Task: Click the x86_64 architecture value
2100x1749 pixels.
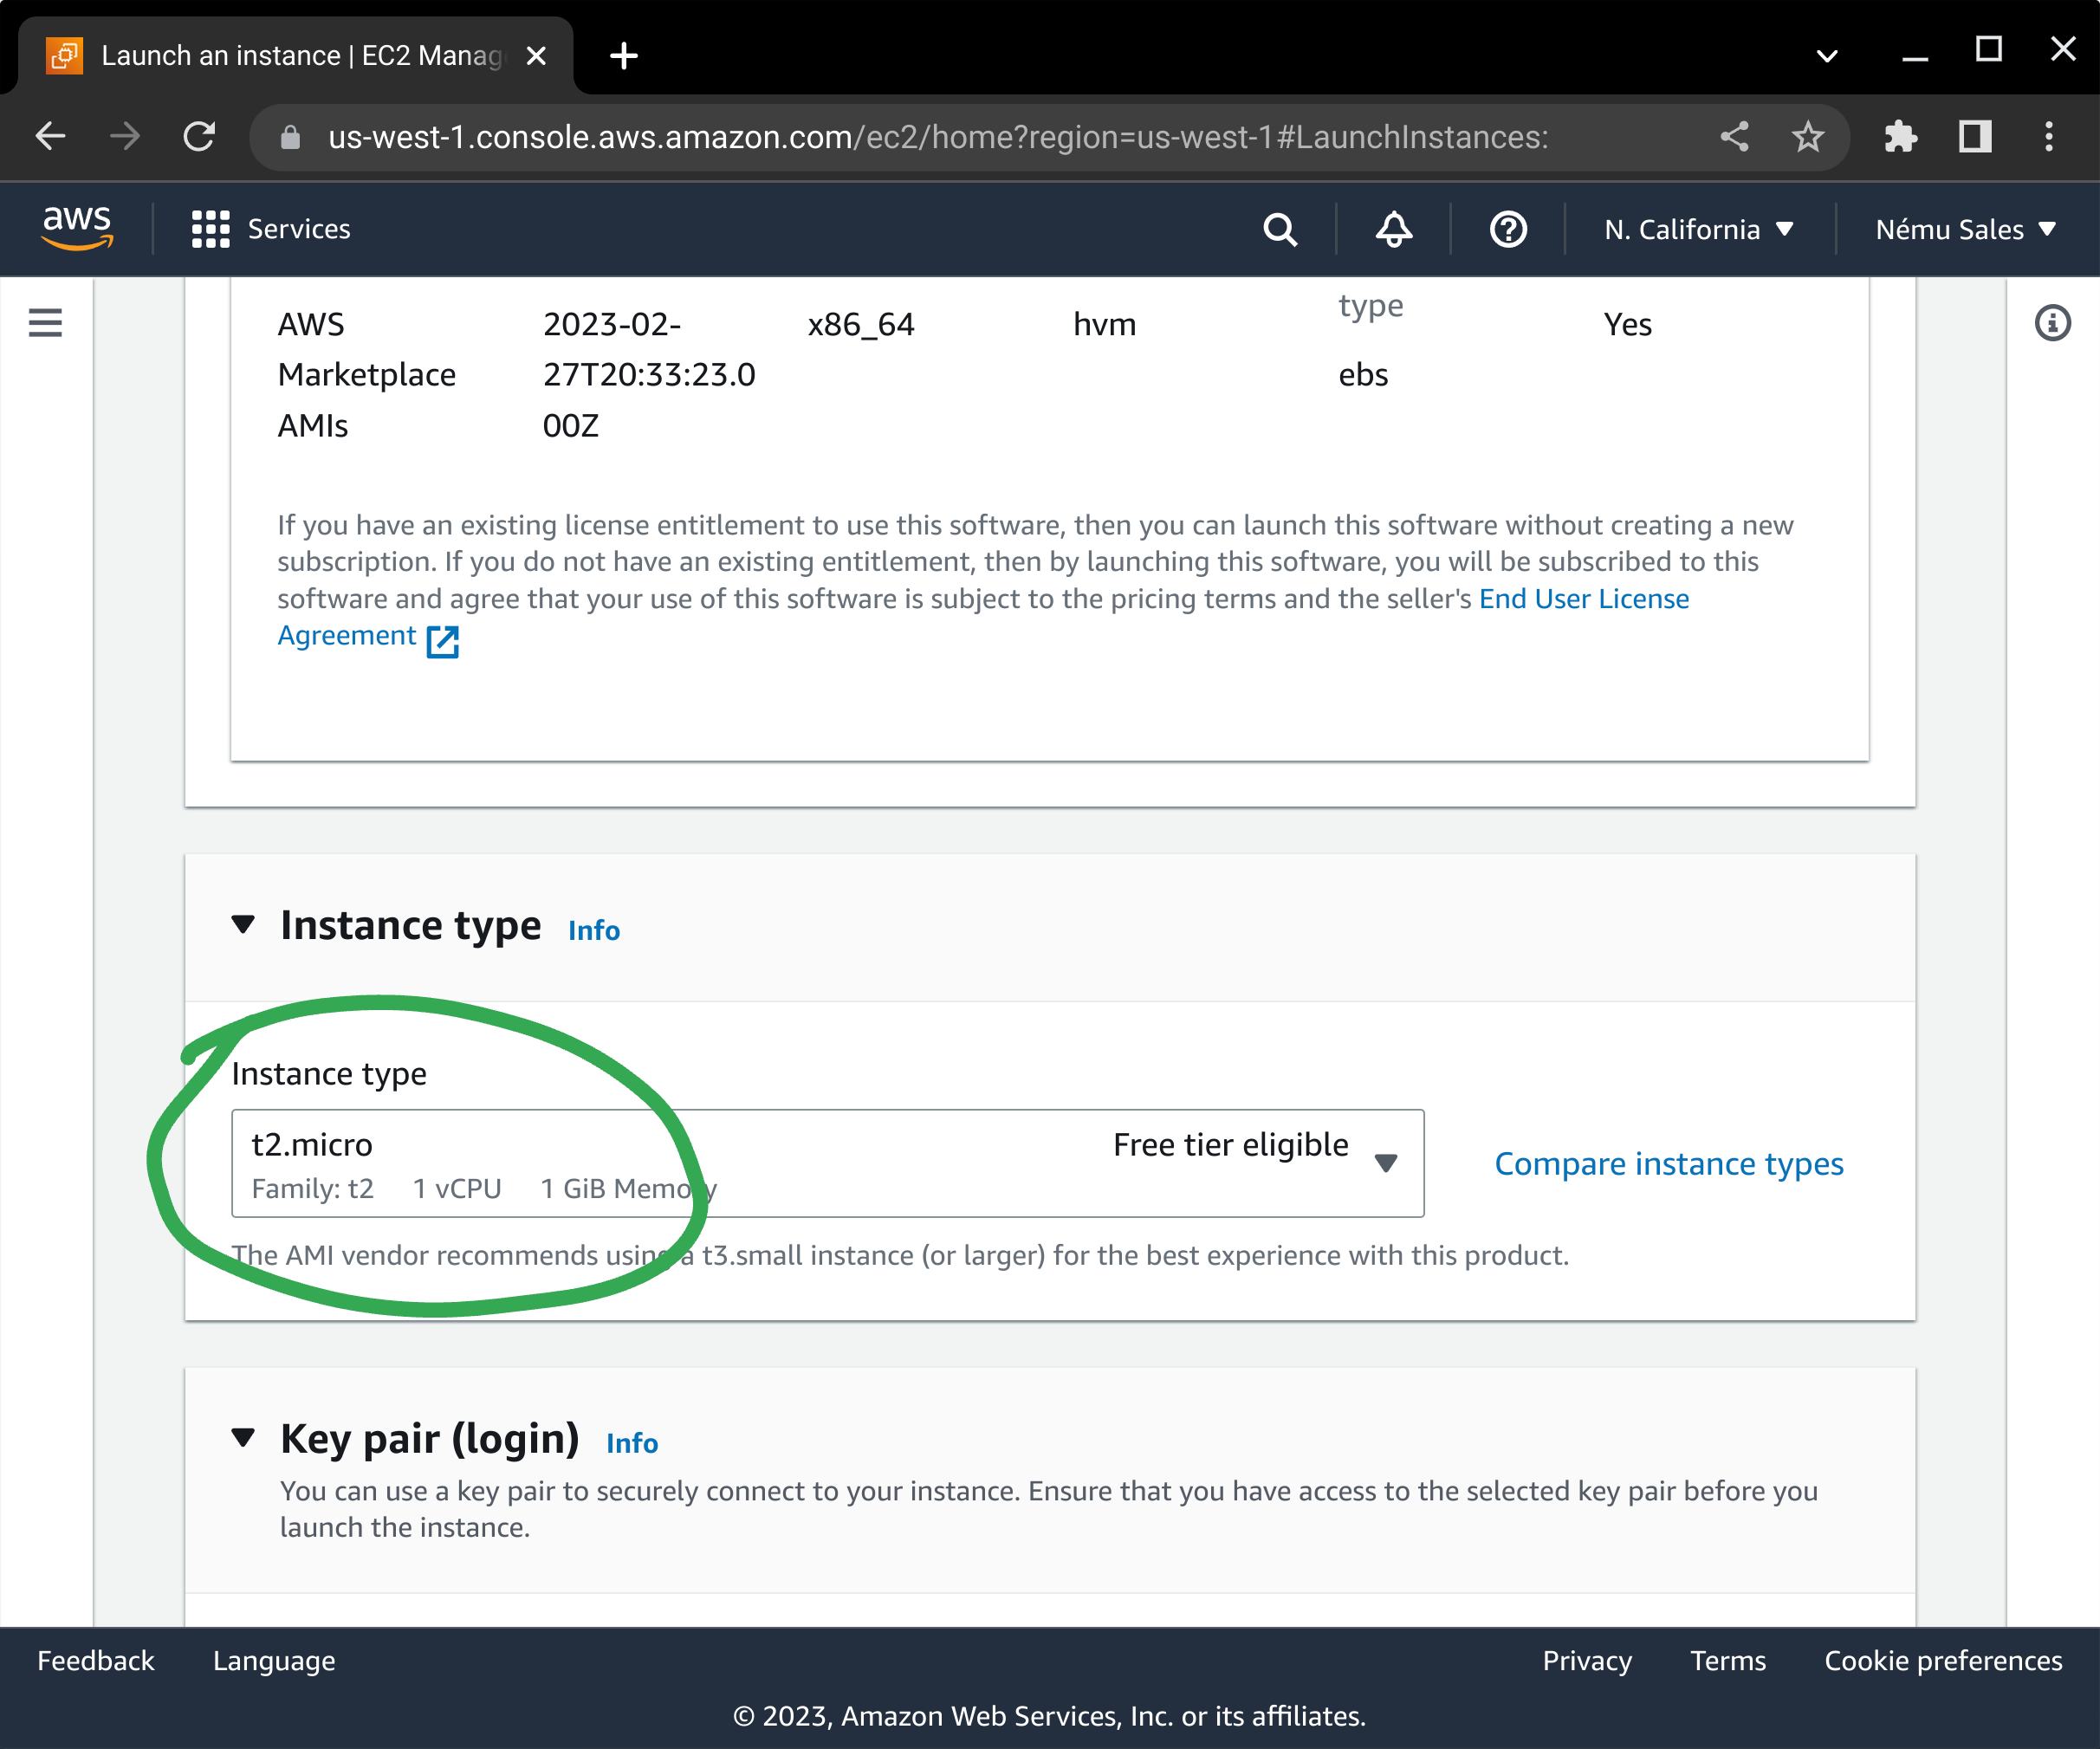Action: pyautogui.click(x=861, y=324)
